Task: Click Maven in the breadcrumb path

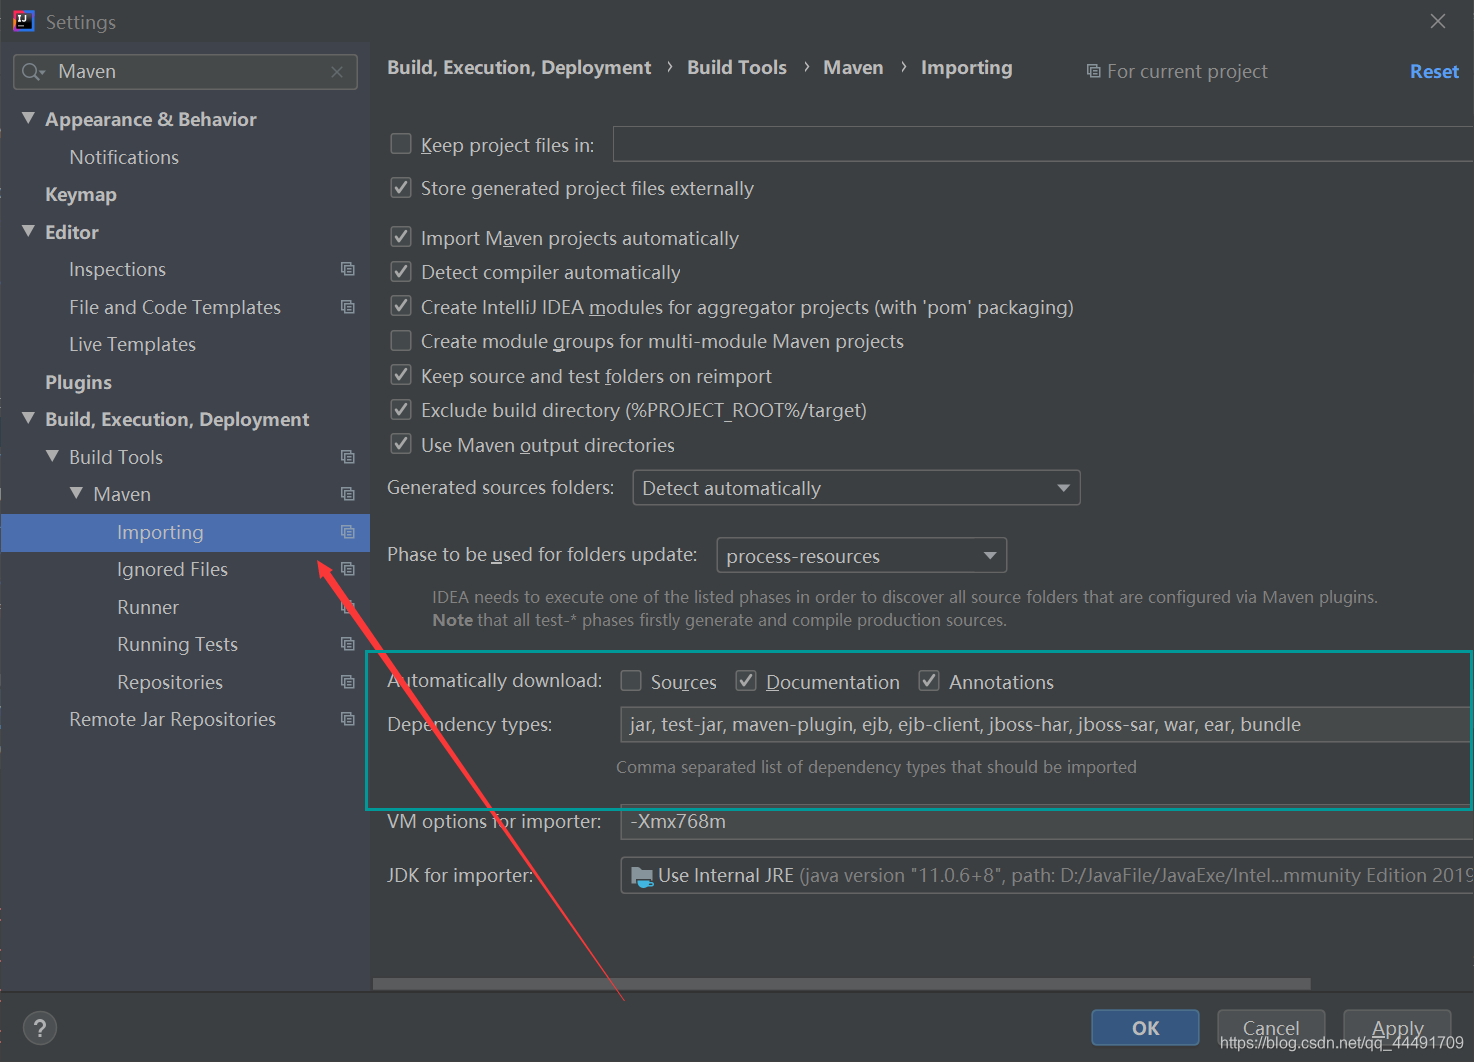Action: 853,67
